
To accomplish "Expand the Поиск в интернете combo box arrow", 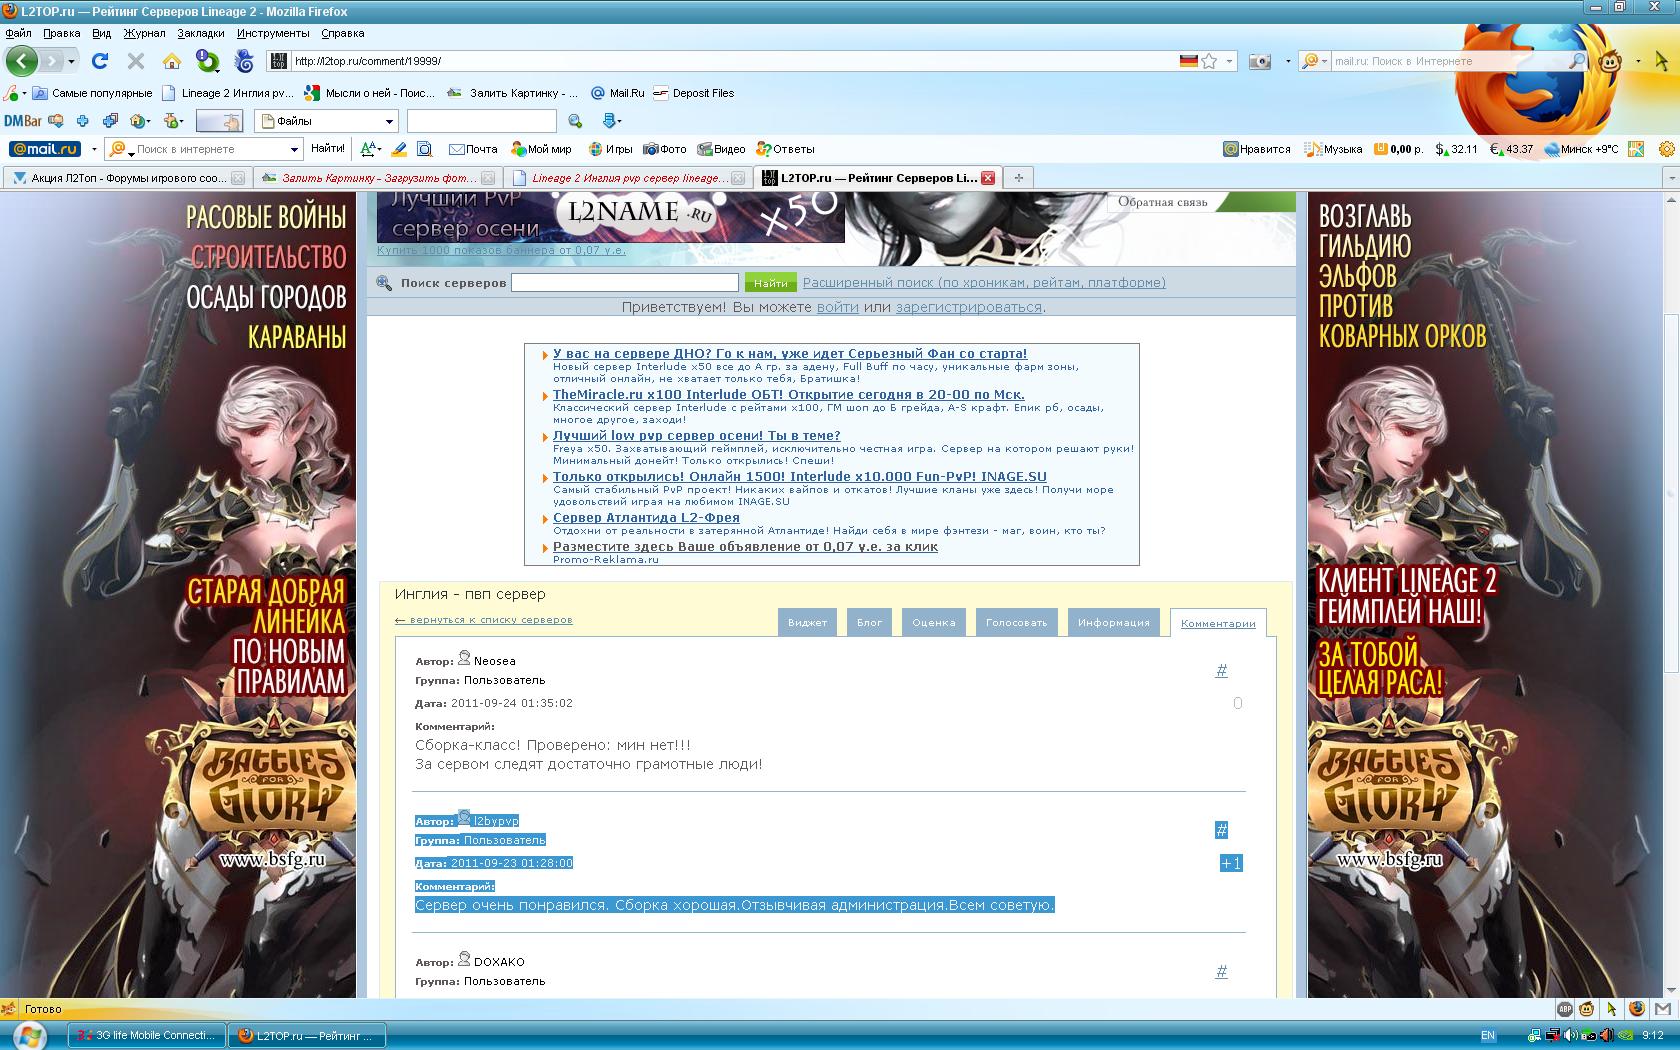I will point(294,149).
